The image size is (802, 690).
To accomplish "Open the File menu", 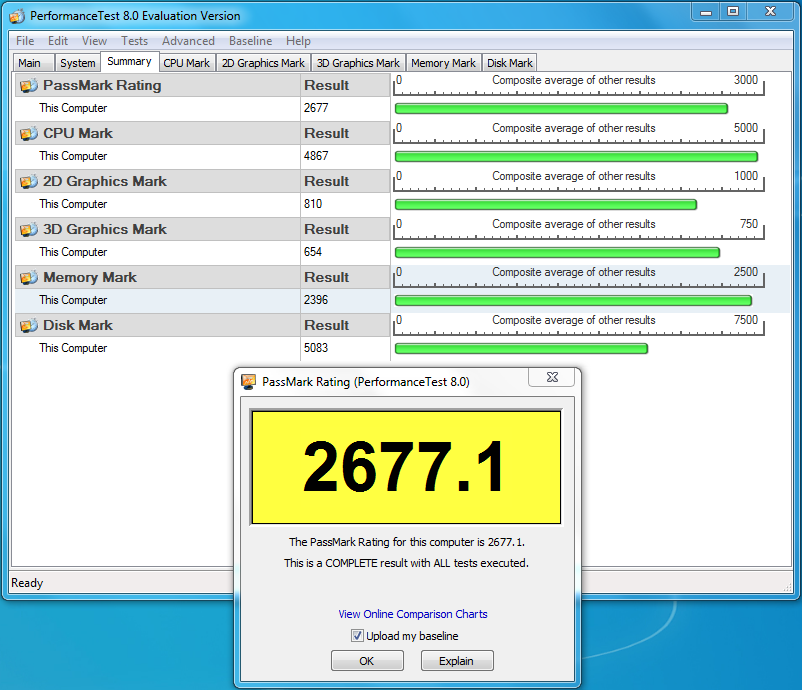I will click(25, 41).
